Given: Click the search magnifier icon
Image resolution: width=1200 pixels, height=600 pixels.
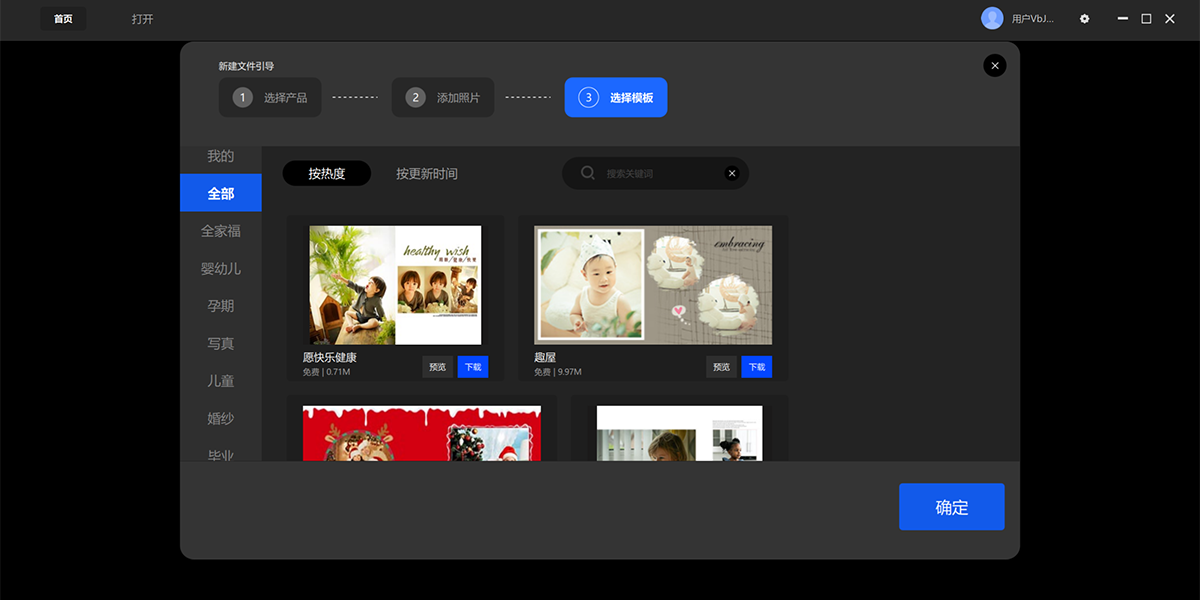Looking at the screenshot, I should 588,173.
